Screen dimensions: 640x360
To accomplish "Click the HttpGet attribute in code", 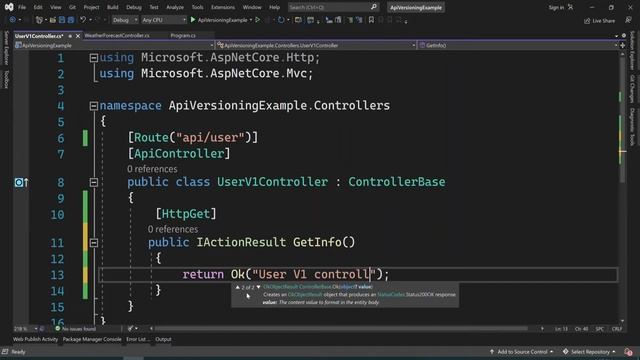I will pos(186,213).
